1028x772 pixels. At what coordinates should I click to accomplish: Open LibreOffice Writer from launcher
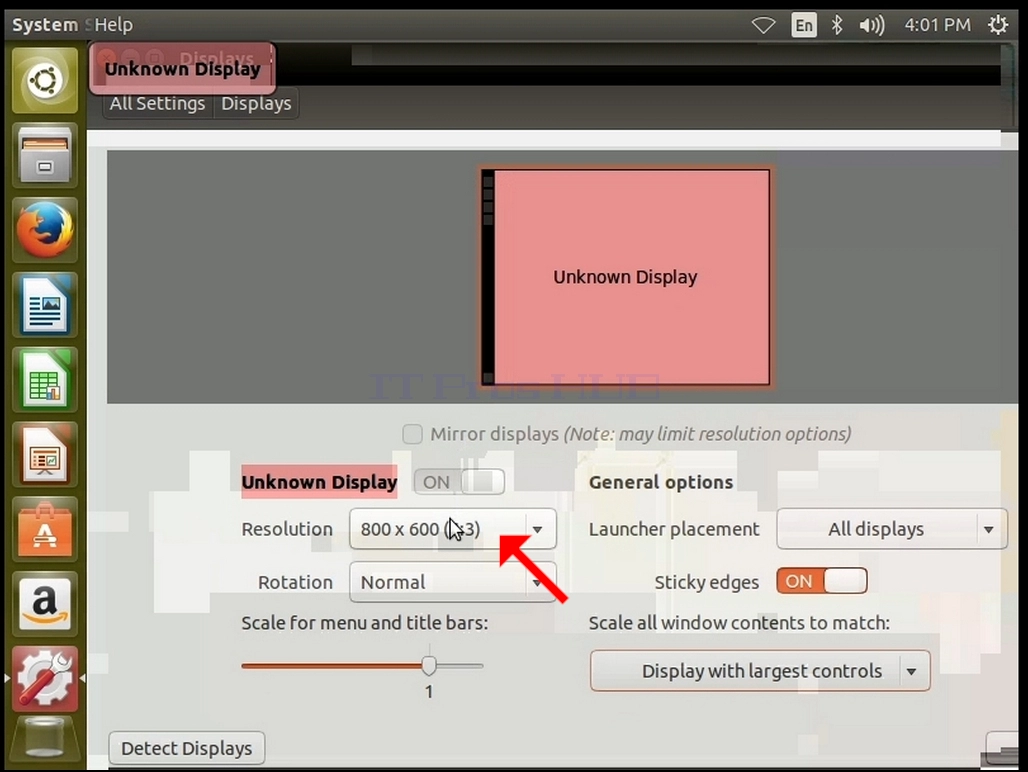click(45, 305)
